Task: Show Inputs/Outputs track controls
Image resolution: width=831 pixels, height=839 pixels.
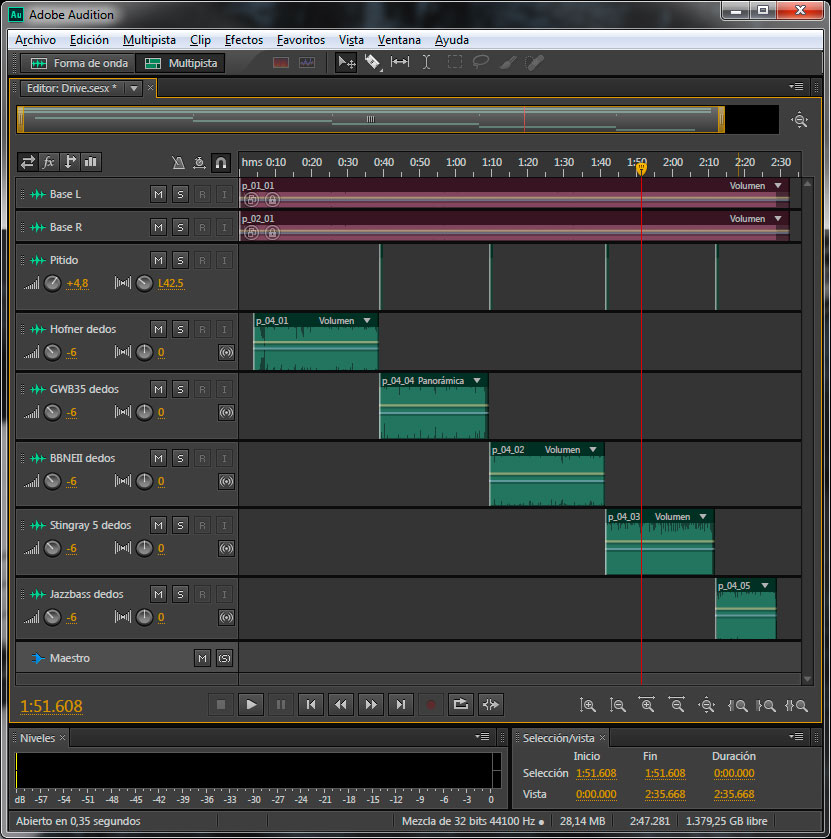Action: [x=28, y=162]
